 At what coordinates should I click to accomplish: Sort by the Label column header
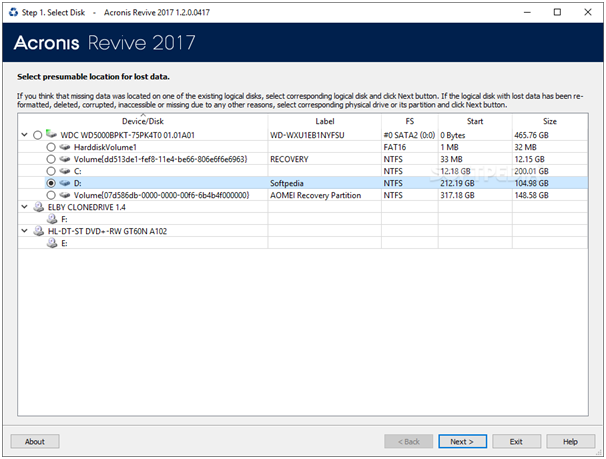(325, 121)
